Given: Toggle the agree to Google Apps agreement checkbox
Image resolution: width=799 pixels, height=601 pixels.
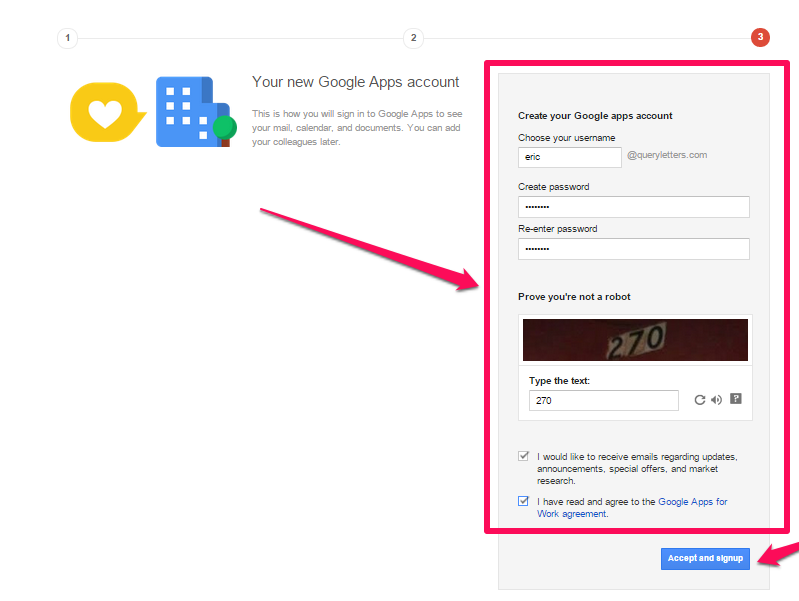Looking at the screenshot, I should point(523,501).
